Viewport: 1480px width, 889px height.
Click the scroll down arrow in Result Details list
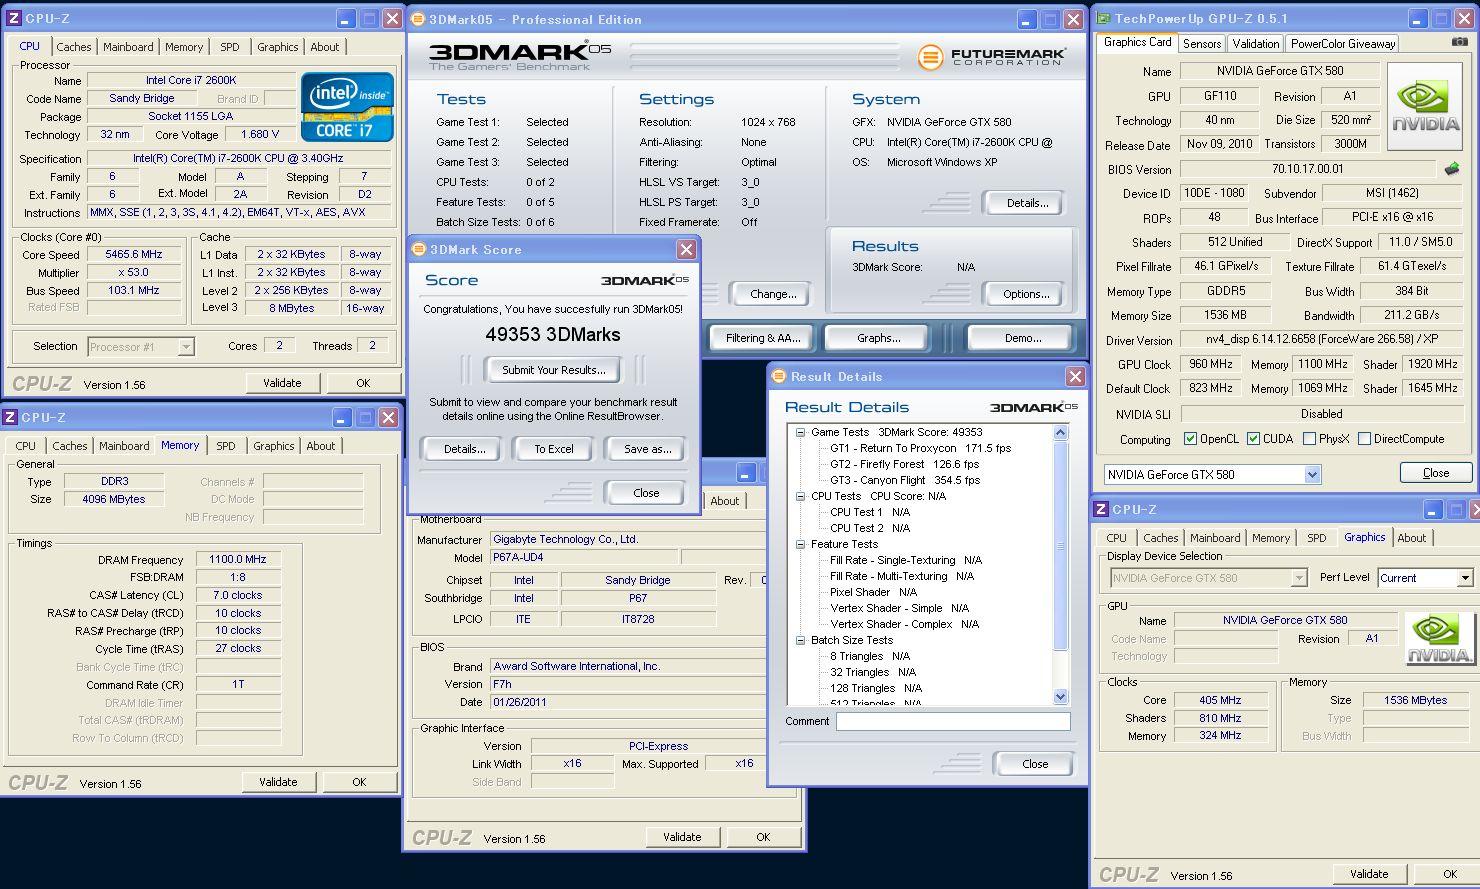click(x=1061, y=697)
